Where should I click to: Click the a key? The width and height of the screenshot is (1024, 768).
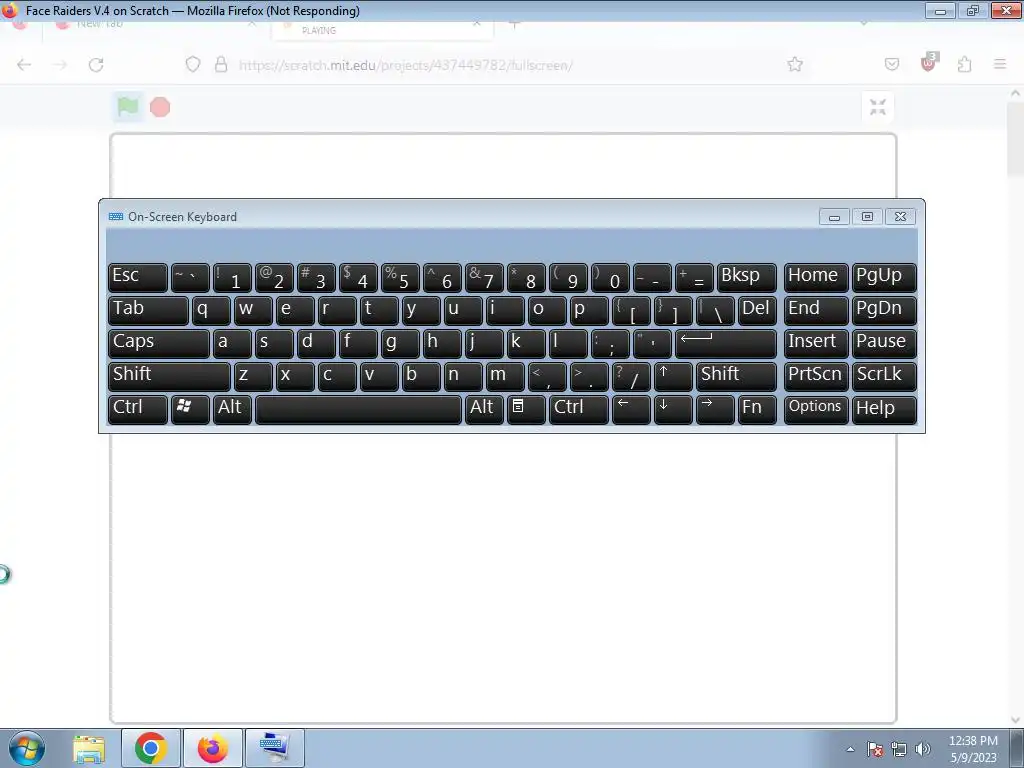click(232, 344)
